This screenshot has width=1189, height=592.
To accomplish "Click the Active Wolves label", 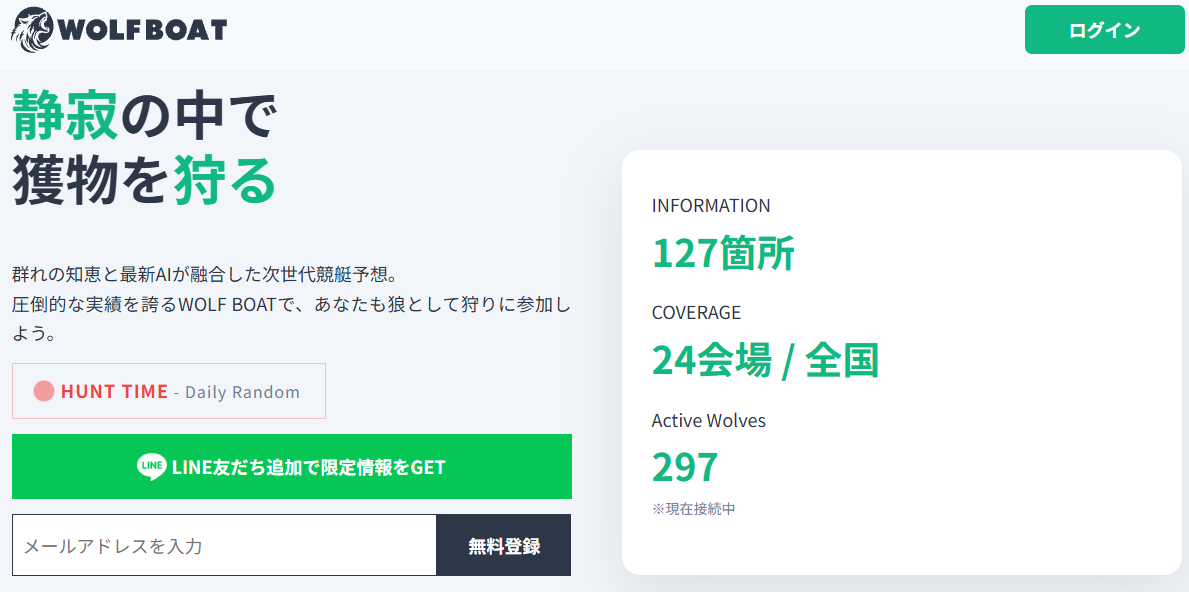I will pyautogui.click(x=709, y=421).
